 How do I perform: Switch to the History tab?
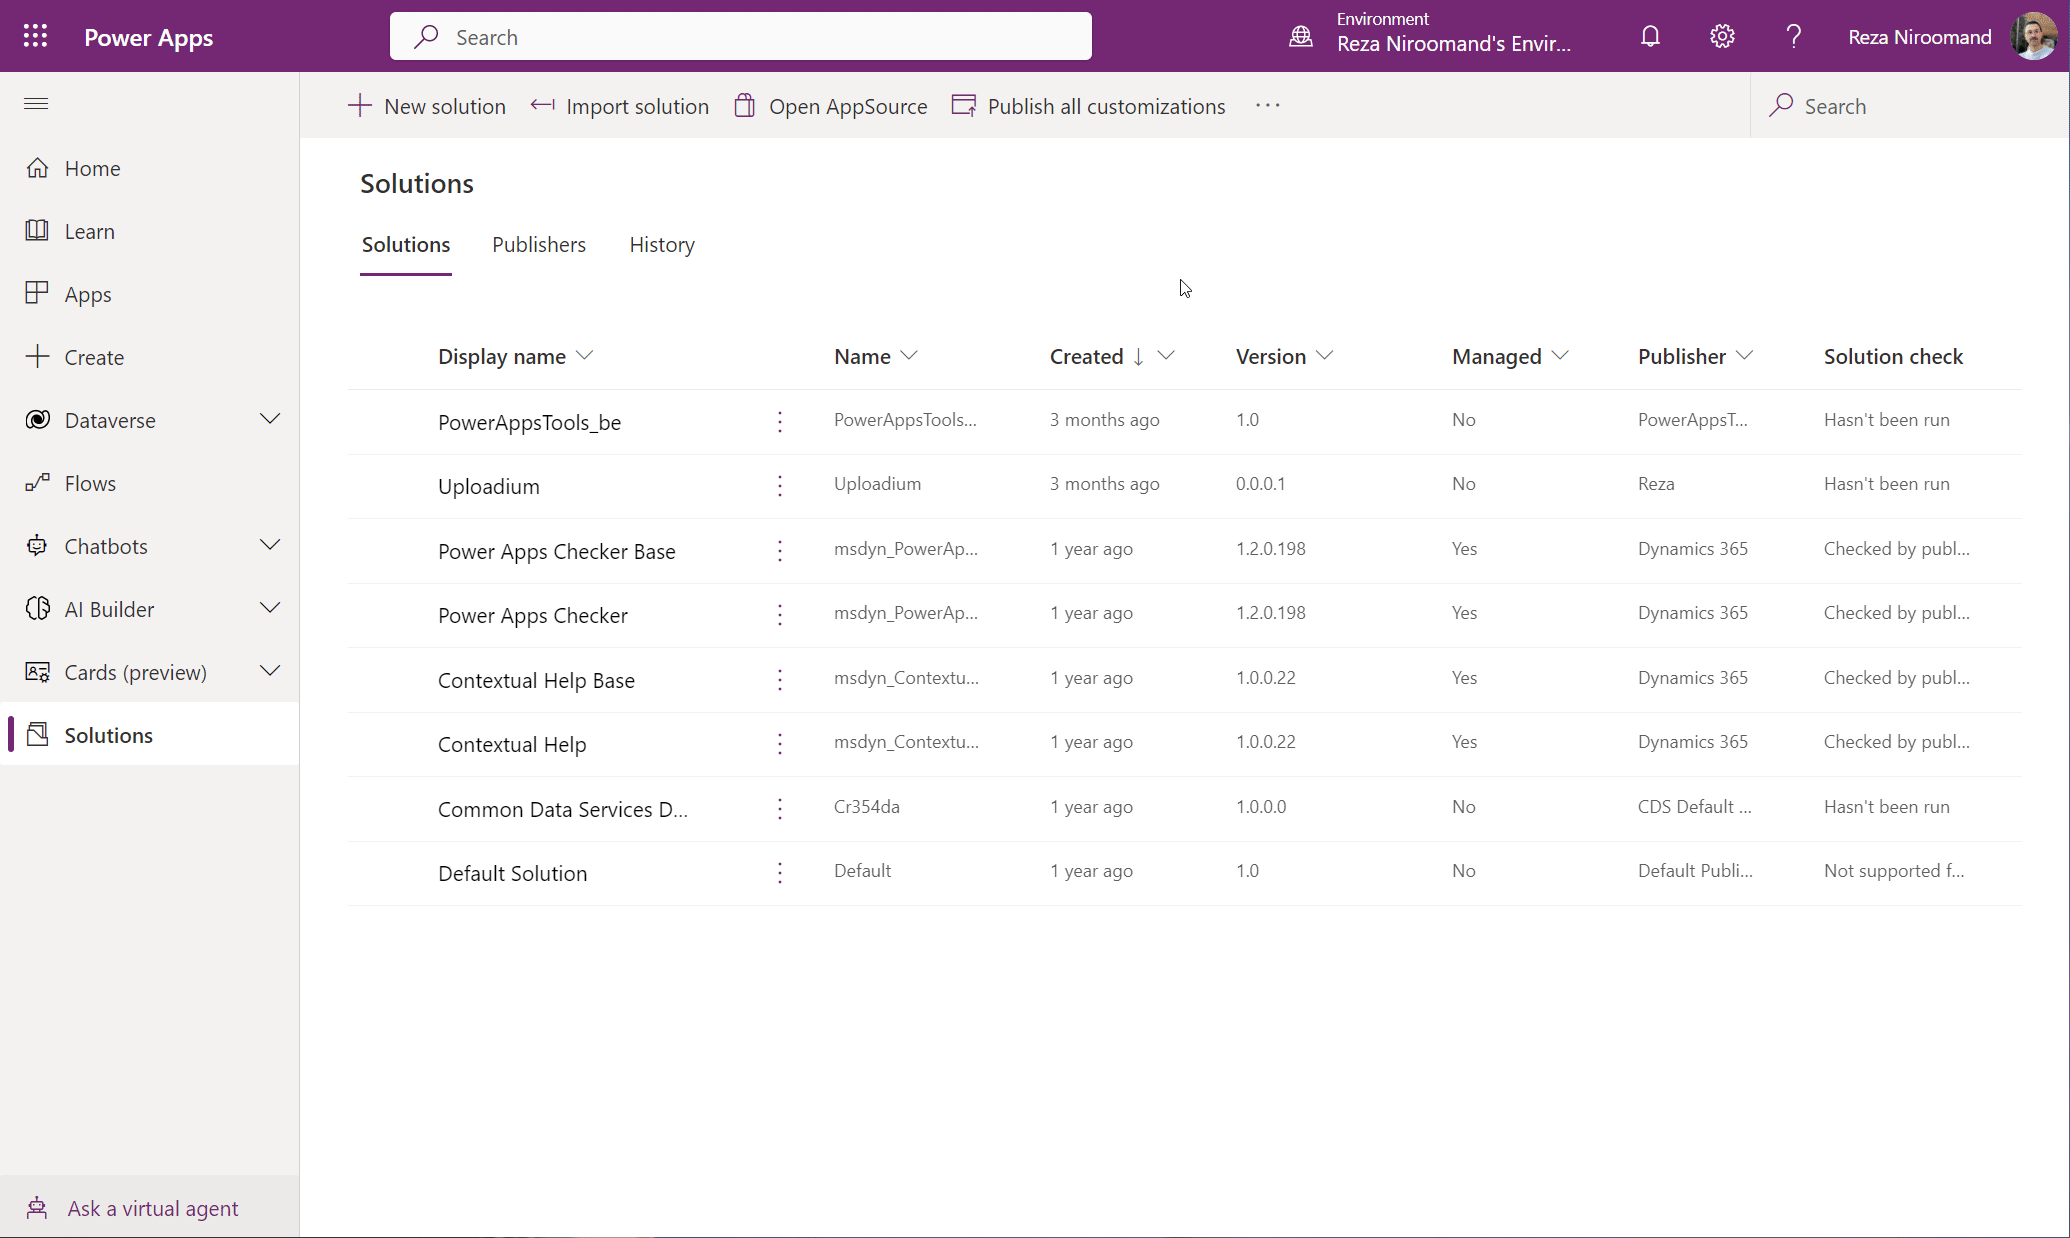coord(661,245)
